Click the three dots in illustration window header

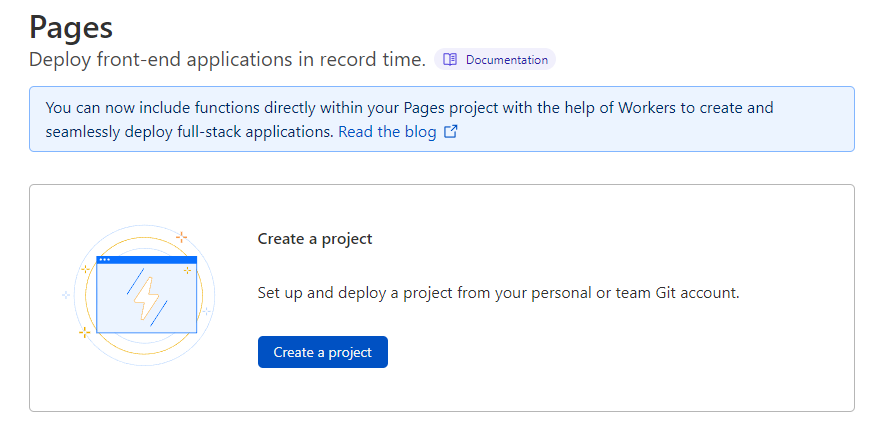point(105,260)
